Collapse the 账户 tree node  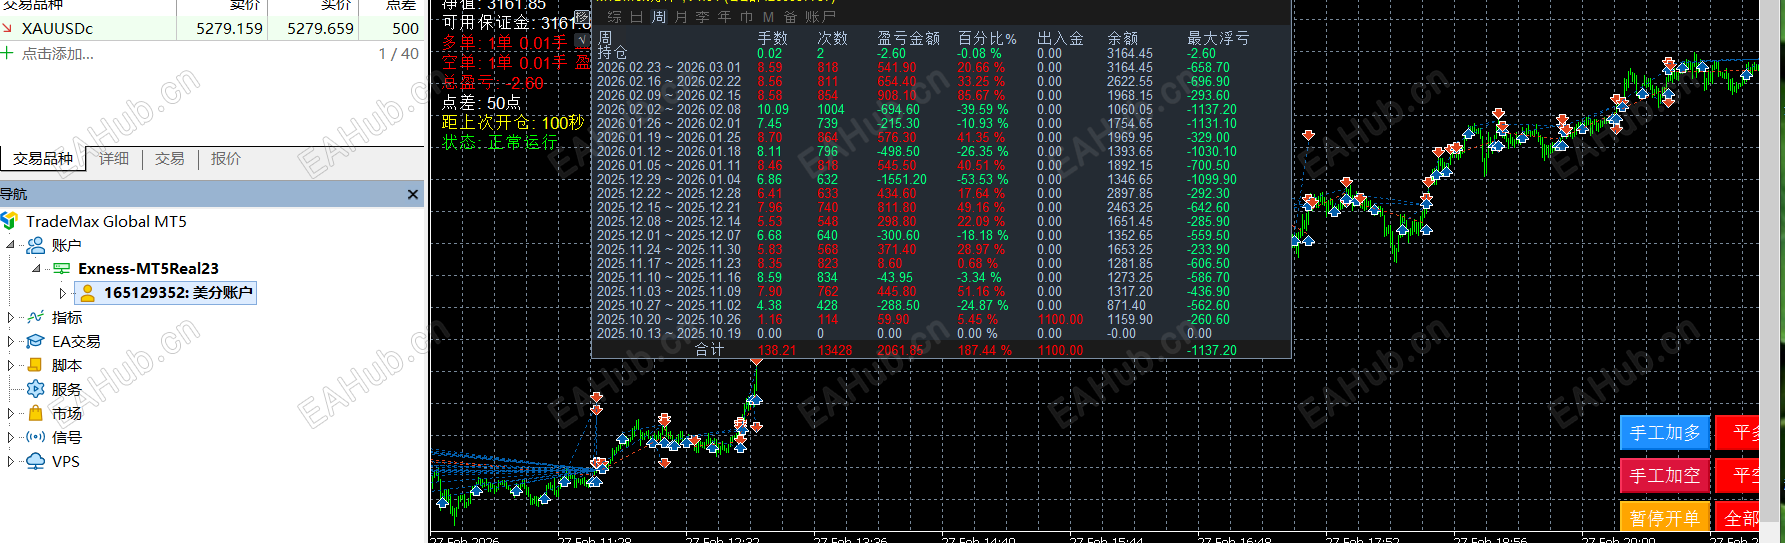11,245
